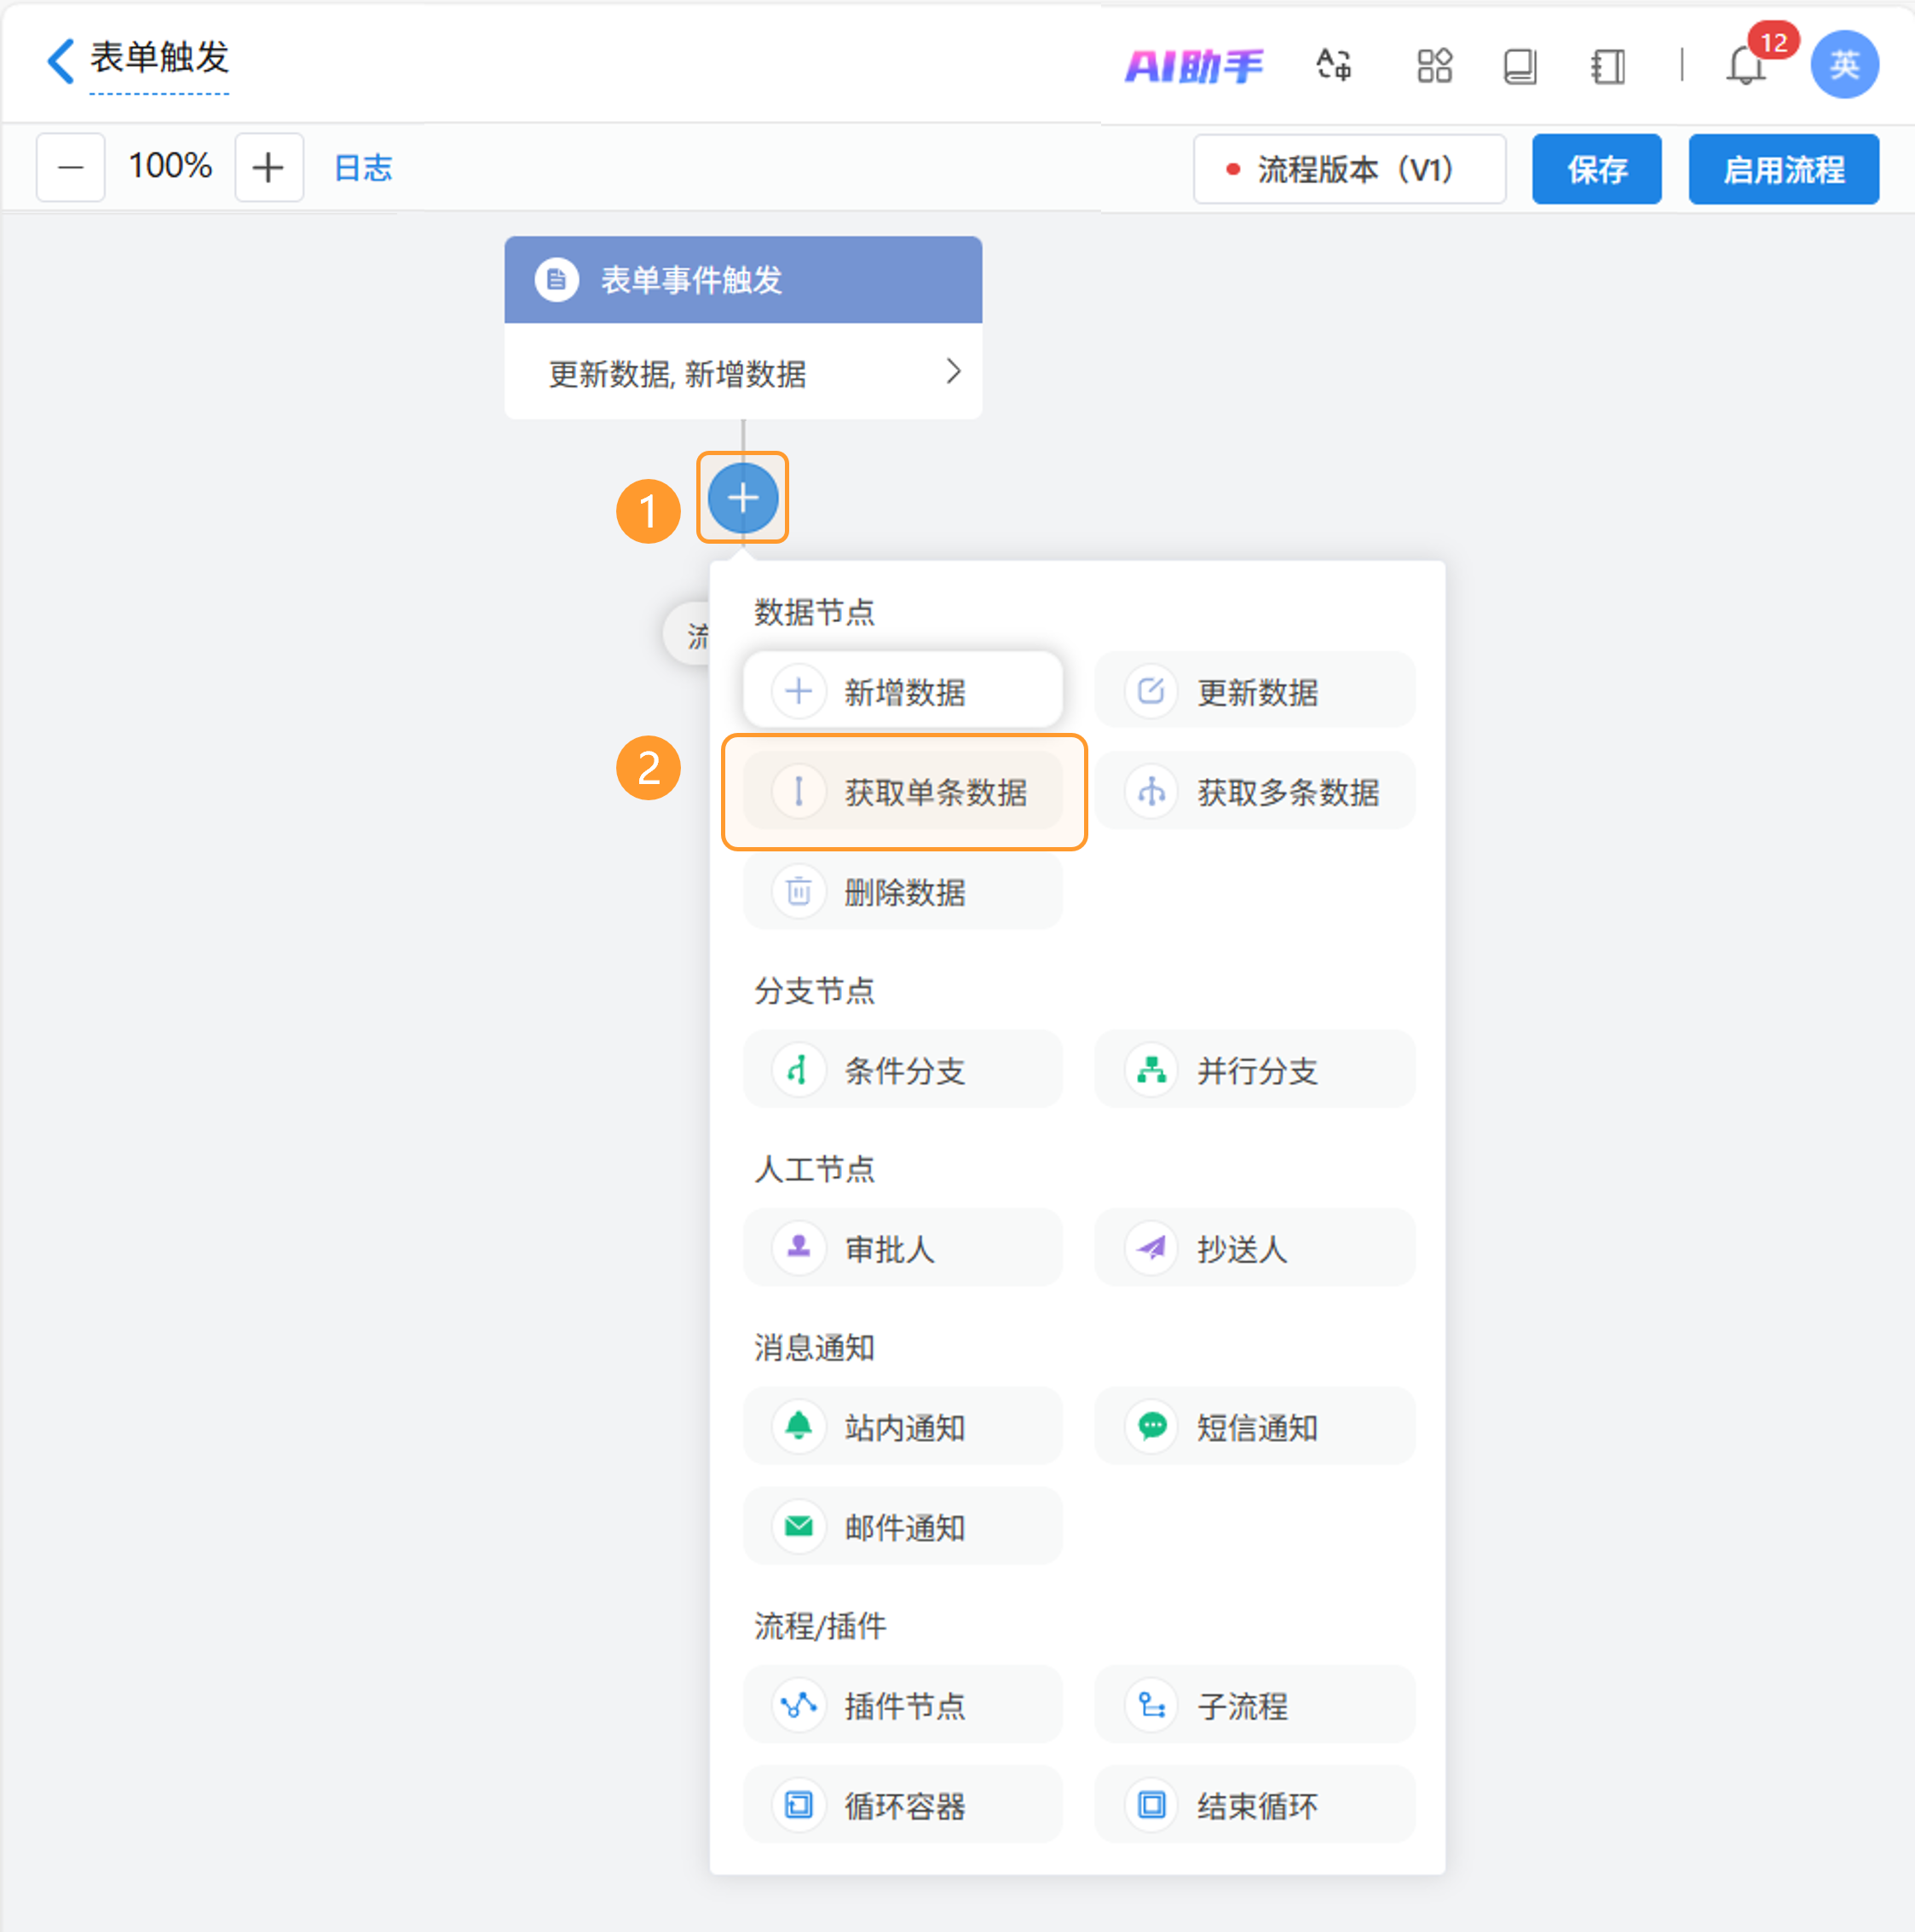Zoom in with the plus button
This screenshot has width=1915, height=1932.
[268, 168]
